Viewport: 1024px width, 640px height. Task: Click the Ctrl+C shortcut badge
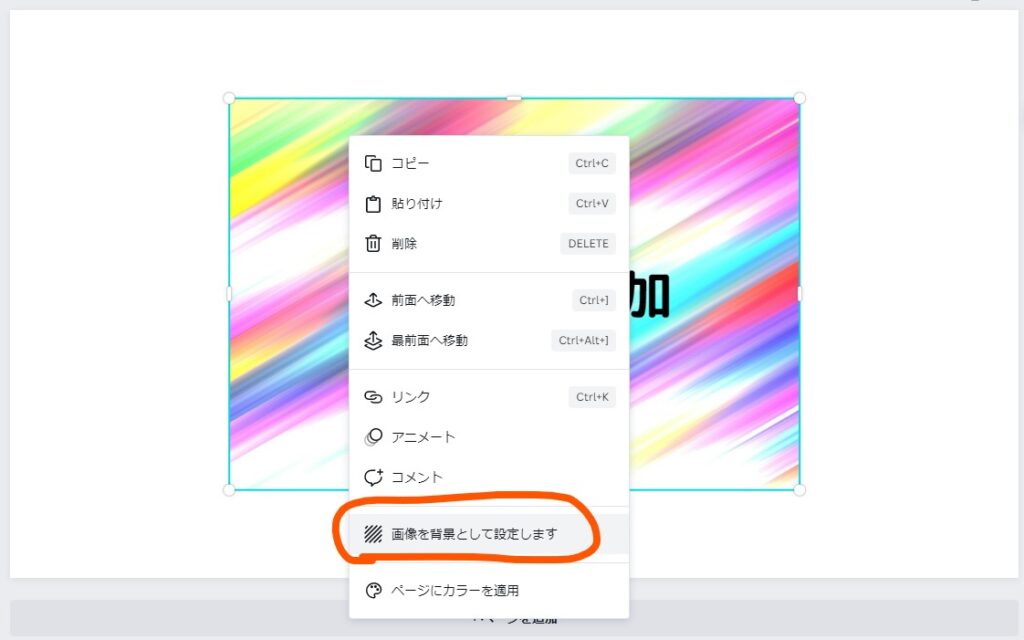point(592,163)
